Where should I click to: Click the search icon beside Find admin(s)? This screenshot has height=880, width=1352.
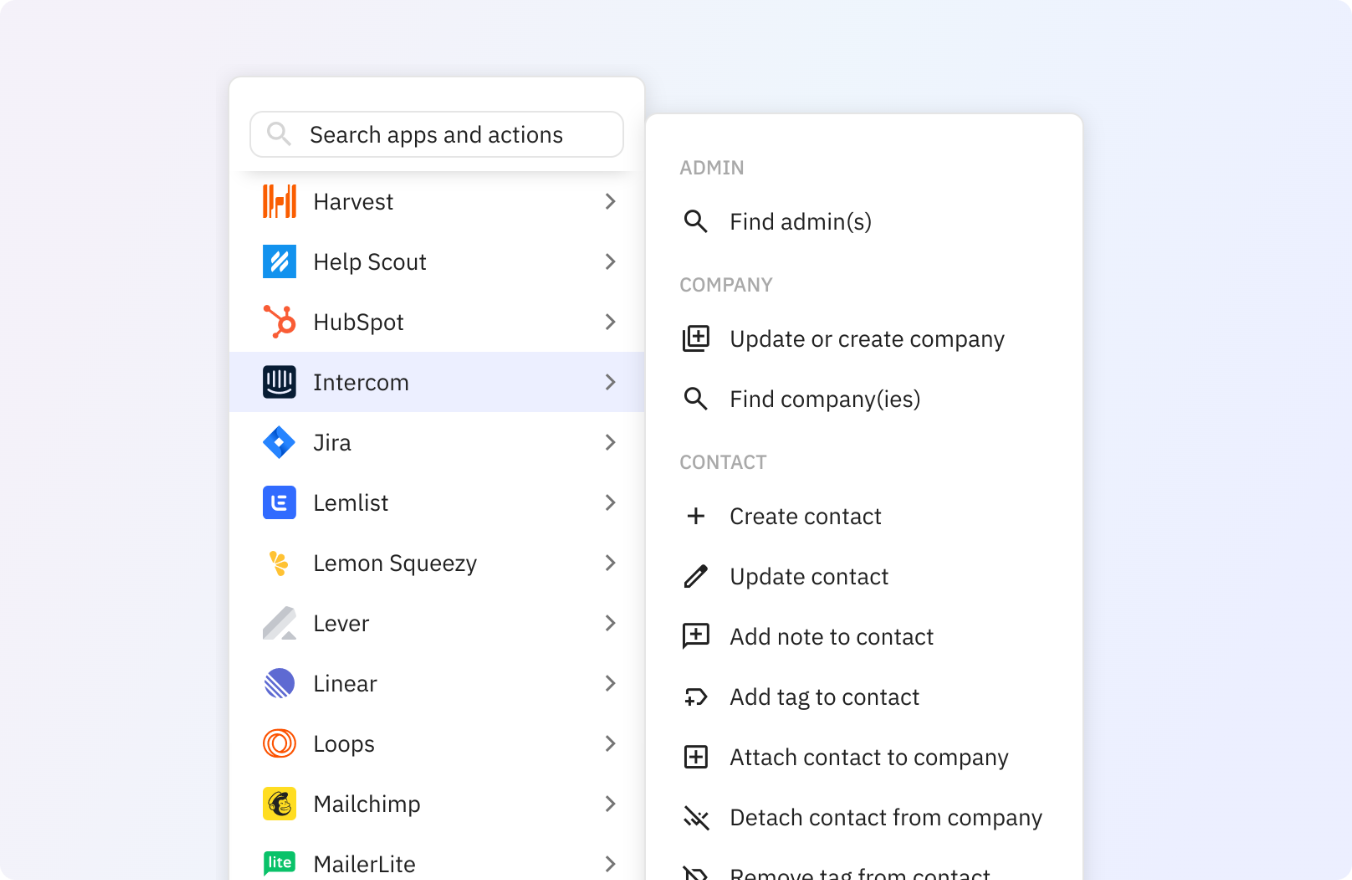point(695,221)
